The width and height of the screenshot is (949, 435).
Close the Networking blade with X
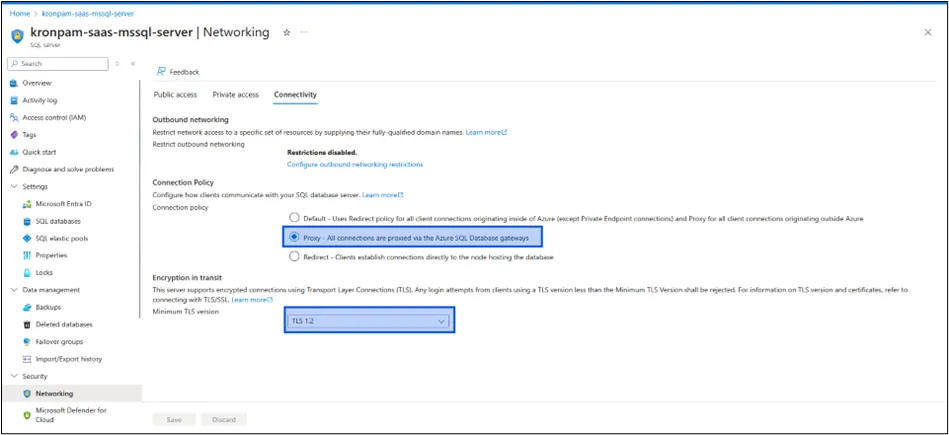(928, 33)
